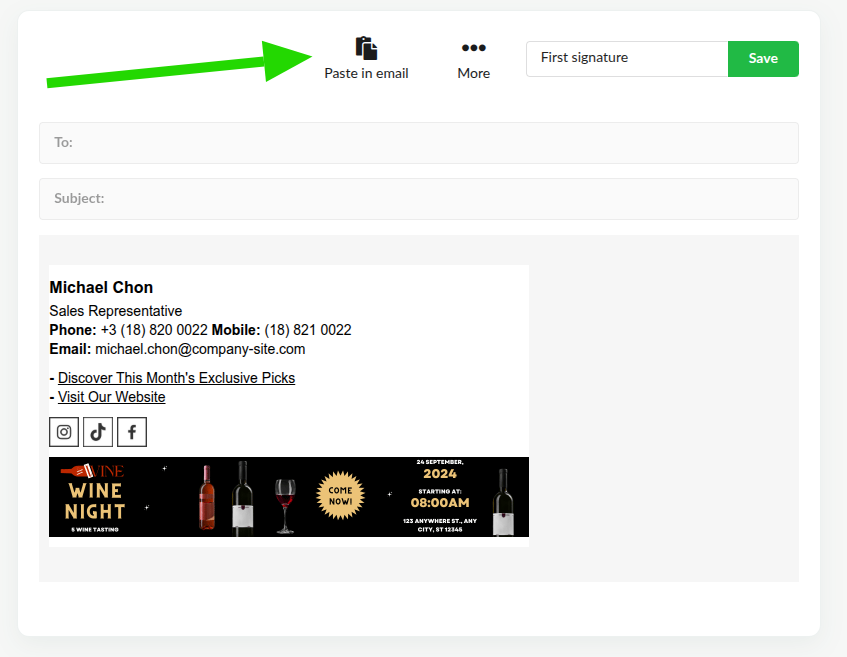Click the 08:00AM start time on banner

(440, 504)
